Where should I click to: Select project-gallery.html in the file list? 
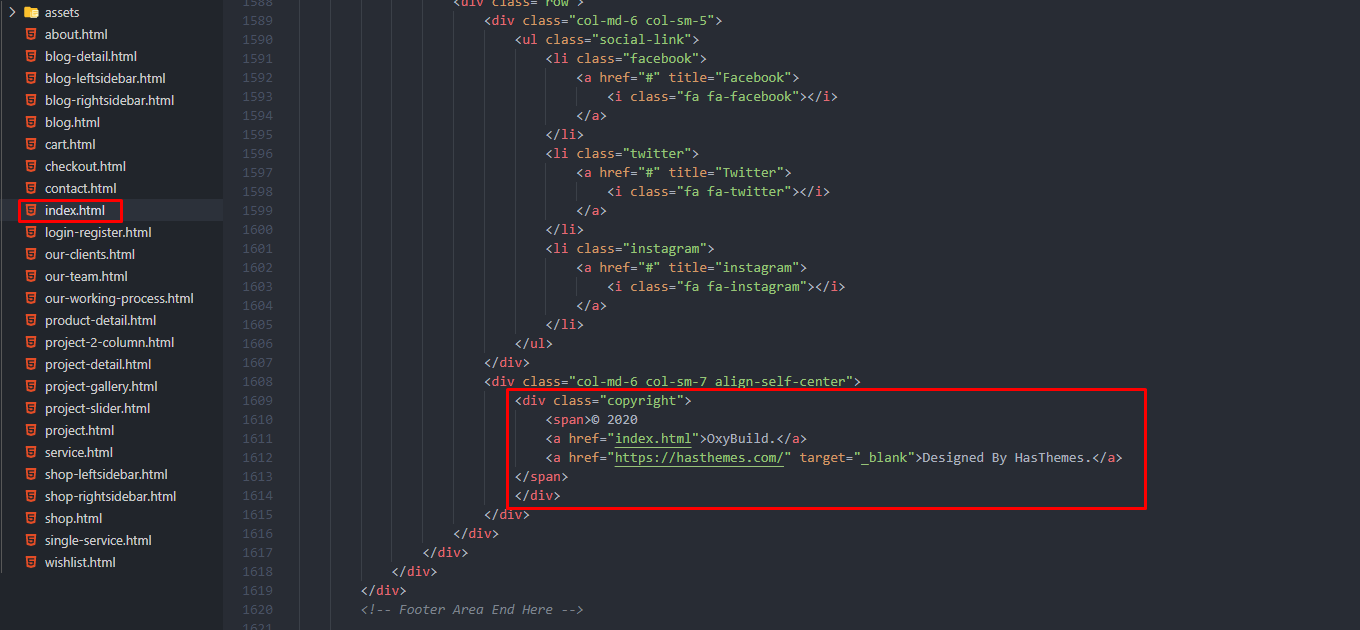(101, 386)
